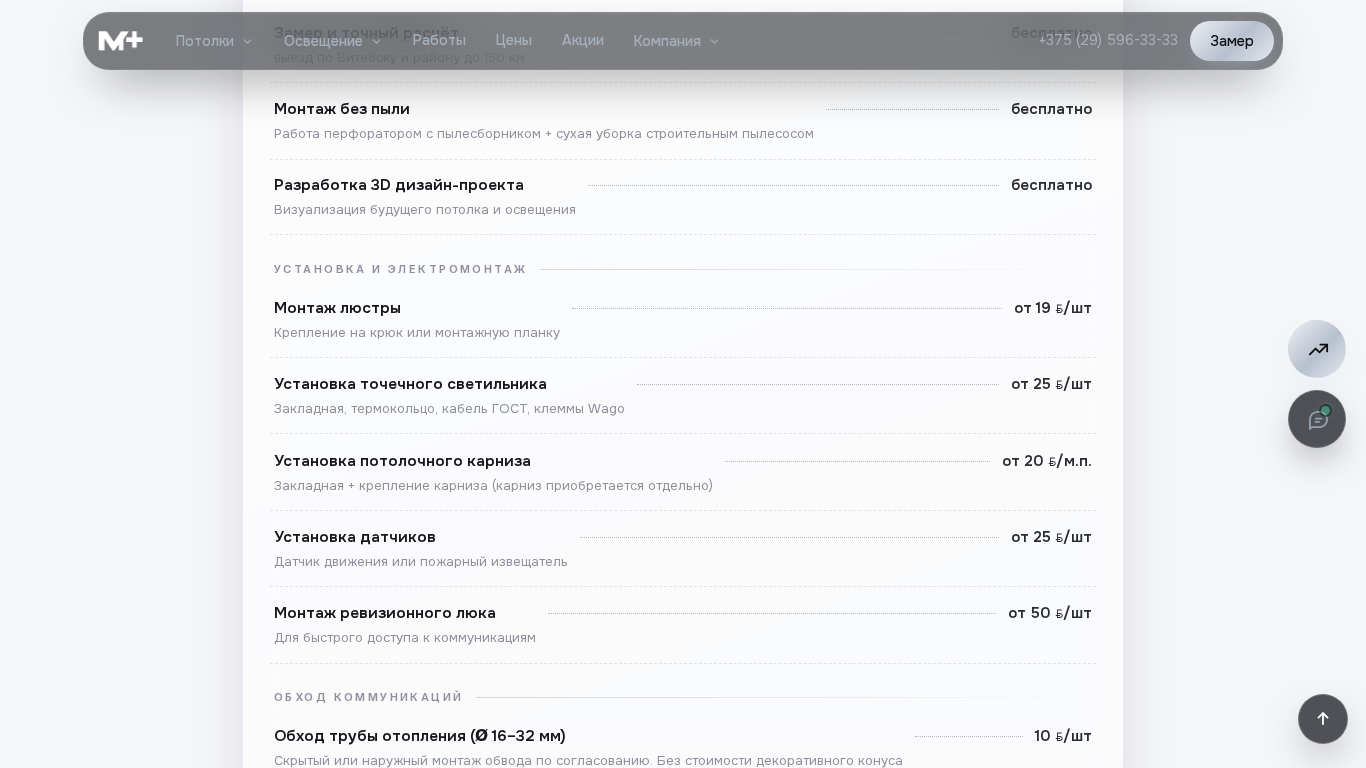The width and height of the screenshot is (1366, 768).
Task: Click price от 20 per м.п.
Action: point(1047,461)
